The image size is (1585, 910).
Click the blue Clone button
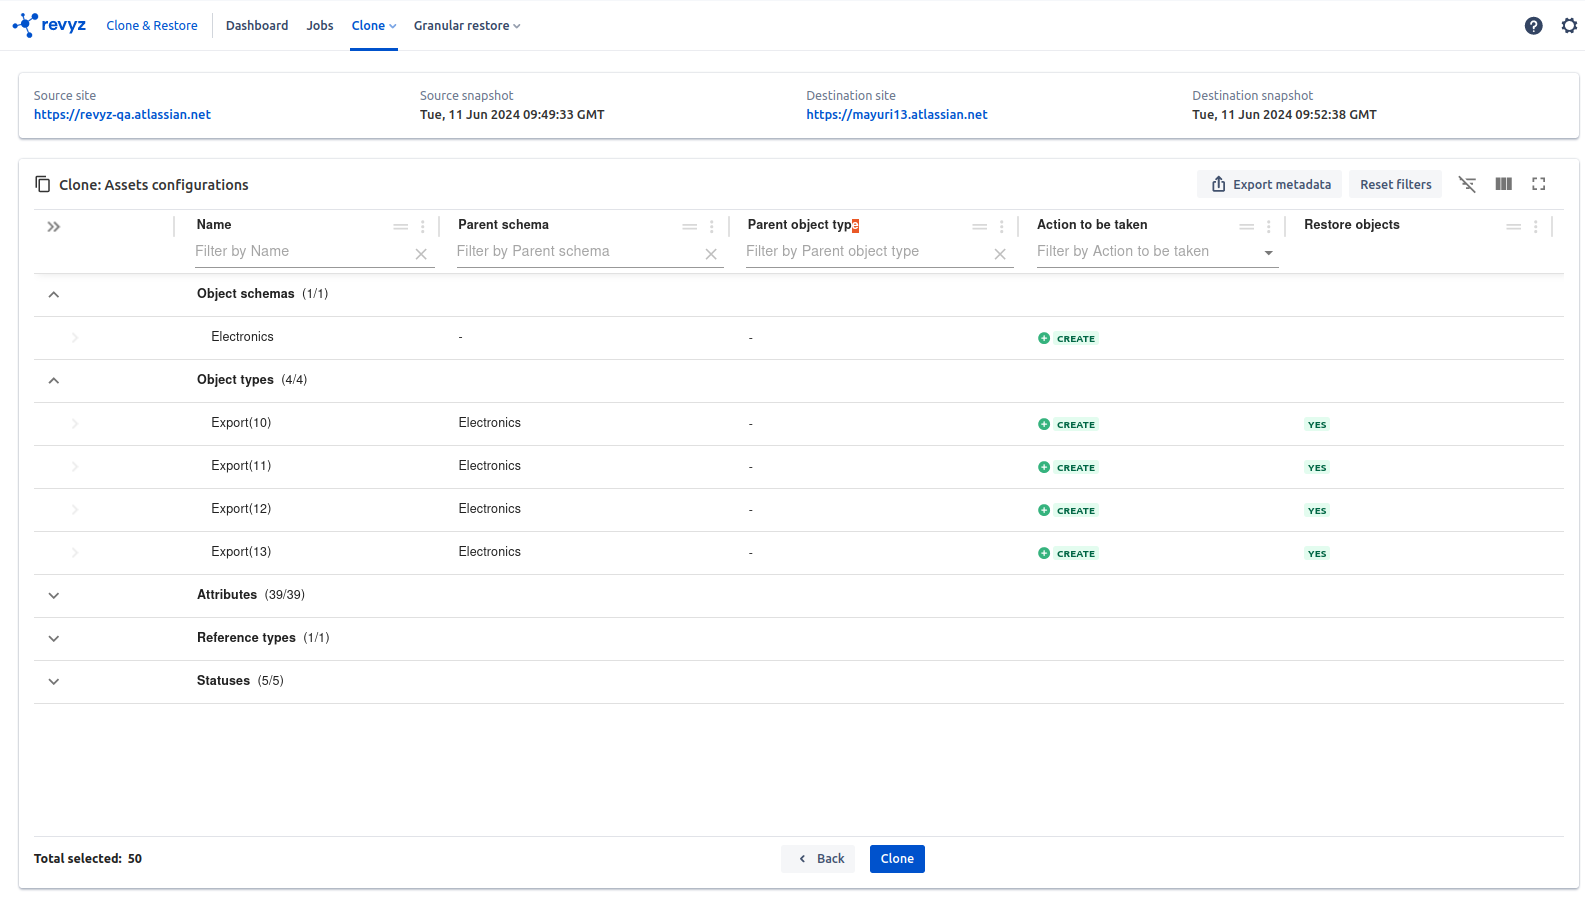[897, 859]
